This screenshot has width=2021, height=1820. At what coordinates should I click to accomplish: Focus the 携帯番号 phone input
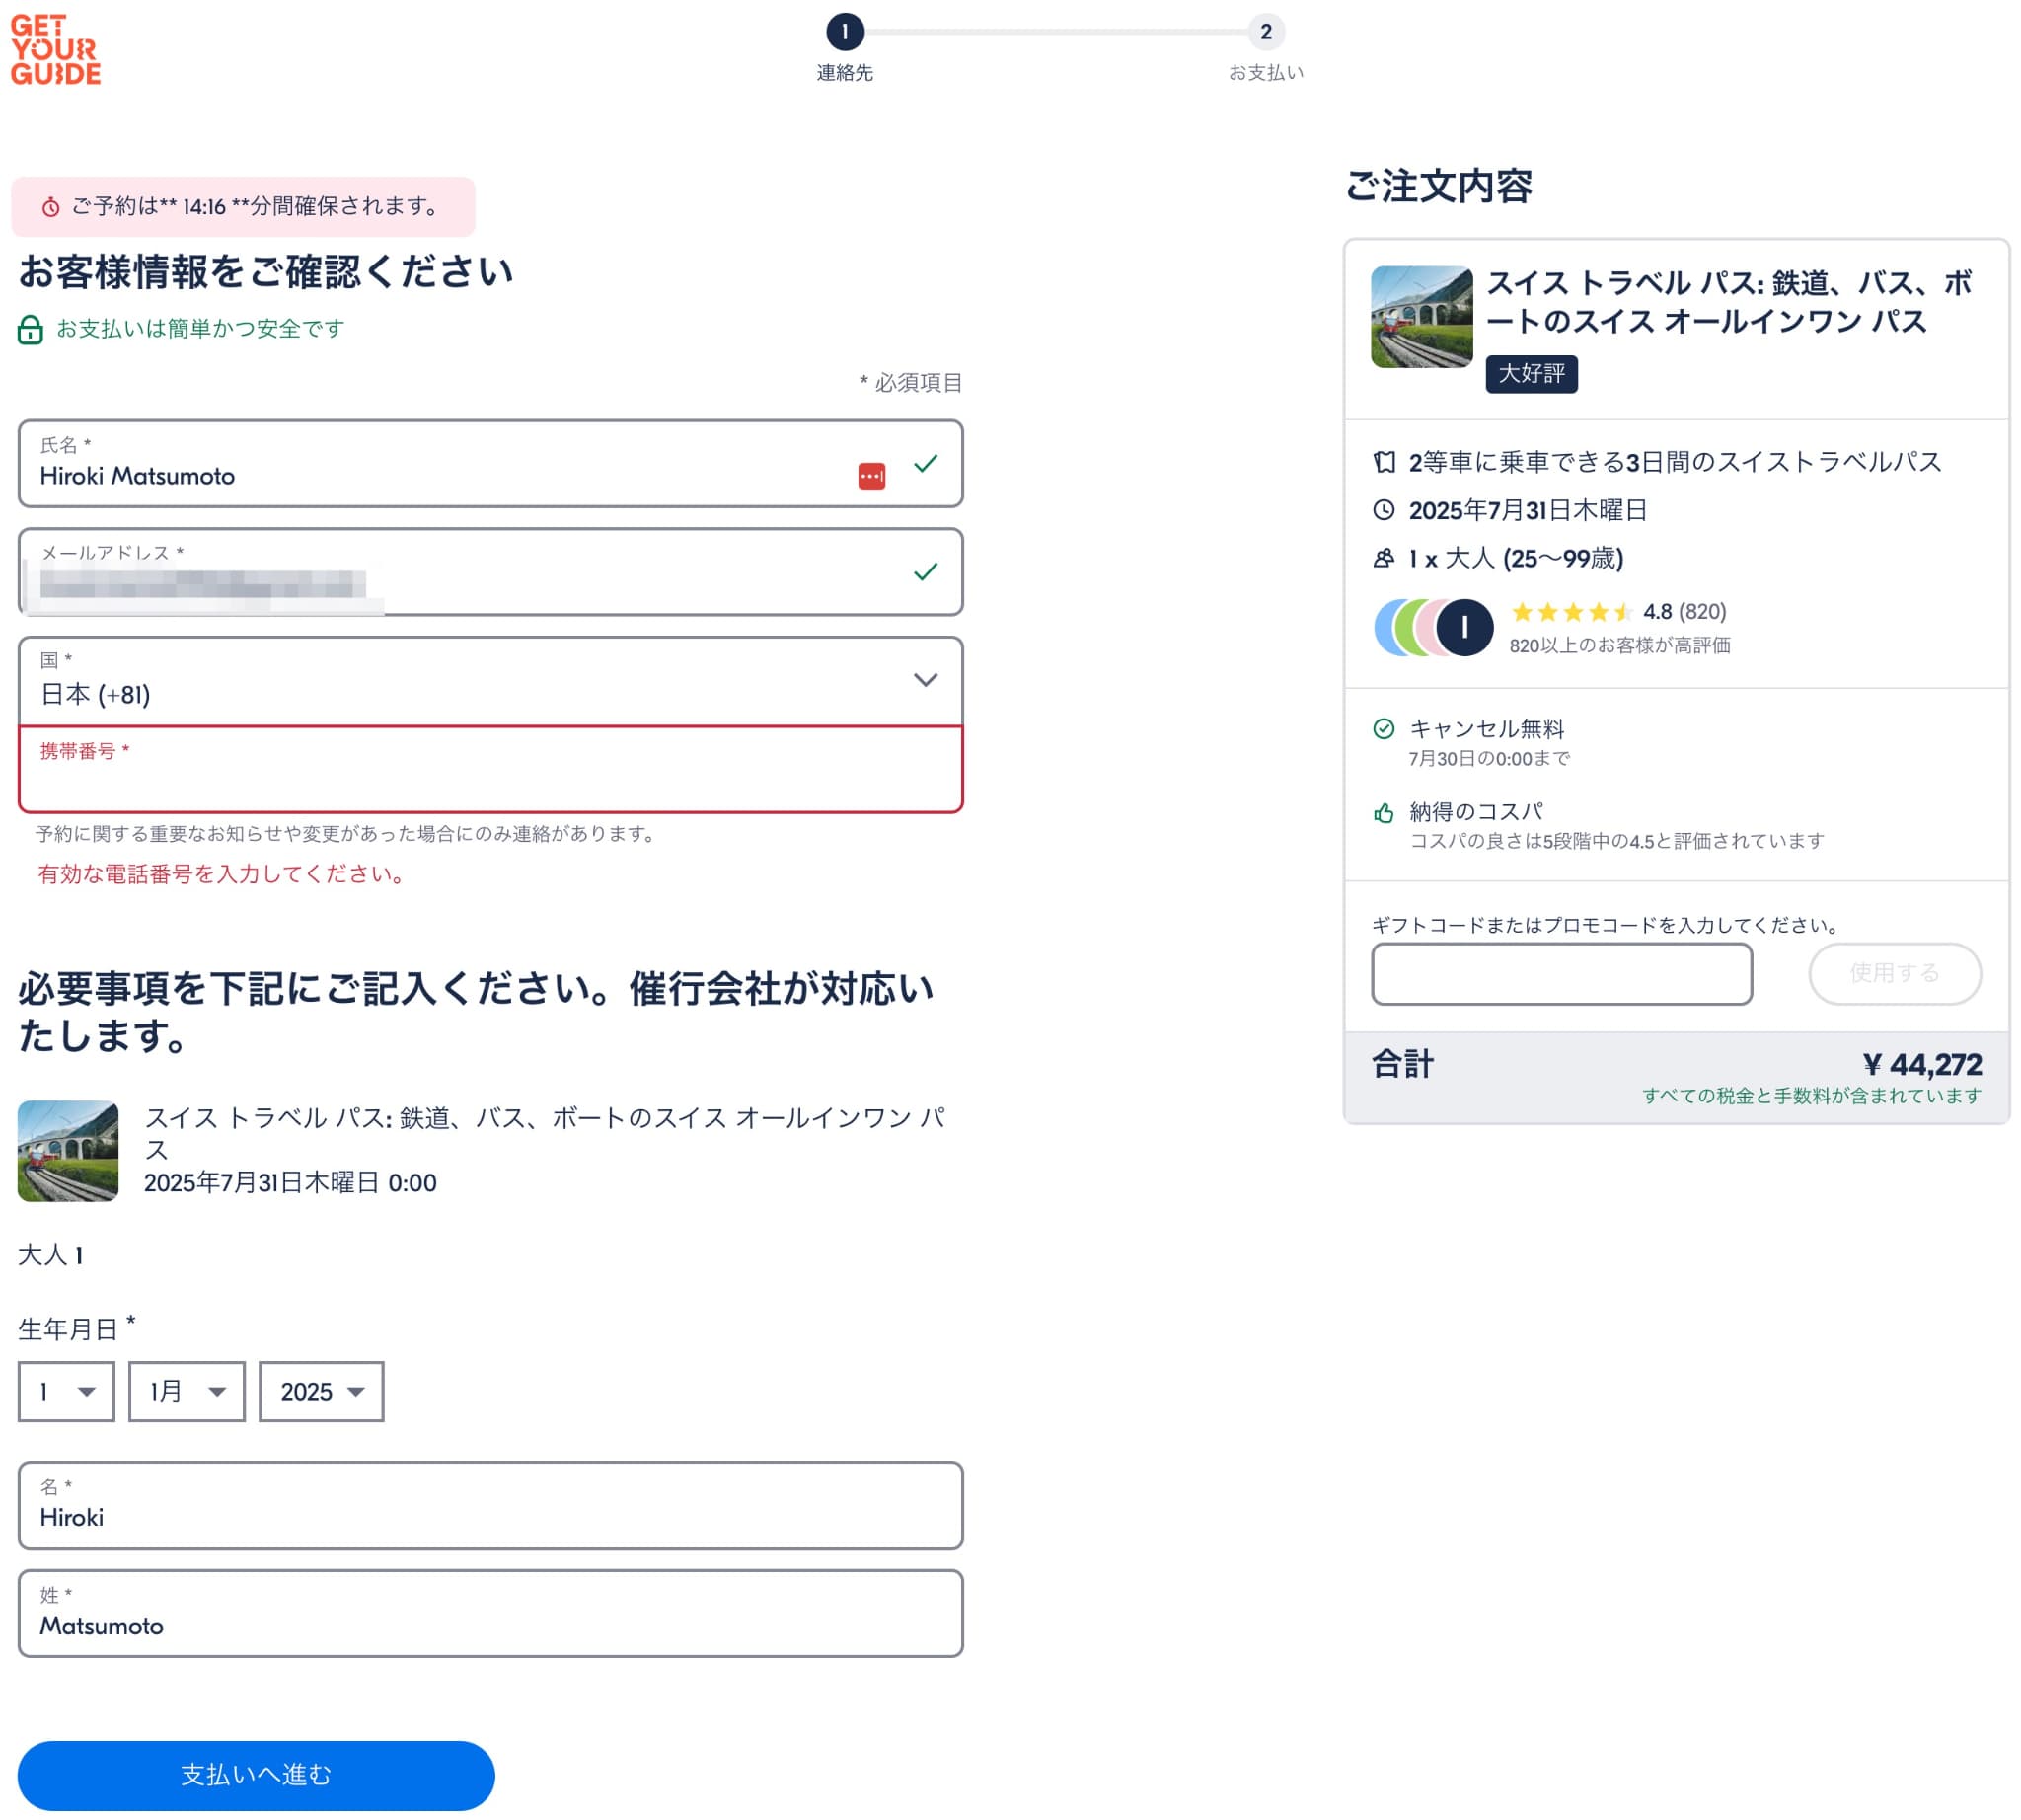490,769
